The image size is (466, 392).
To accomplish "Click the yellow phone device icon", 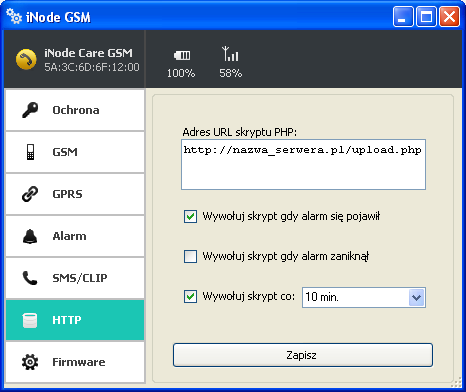I will (26, 59).
